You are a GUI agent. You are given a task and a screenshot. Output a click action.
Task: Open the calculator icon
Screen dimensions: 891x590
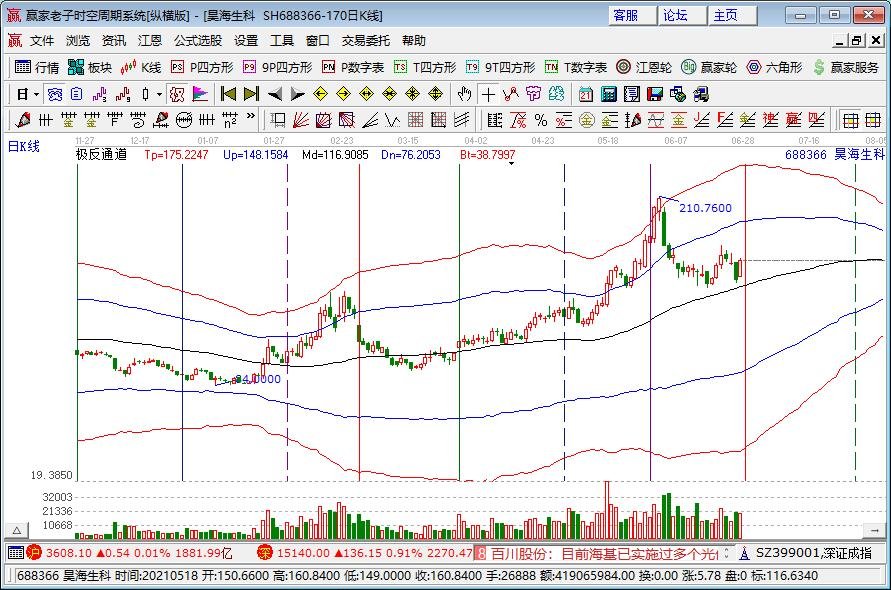coord(609,94)
